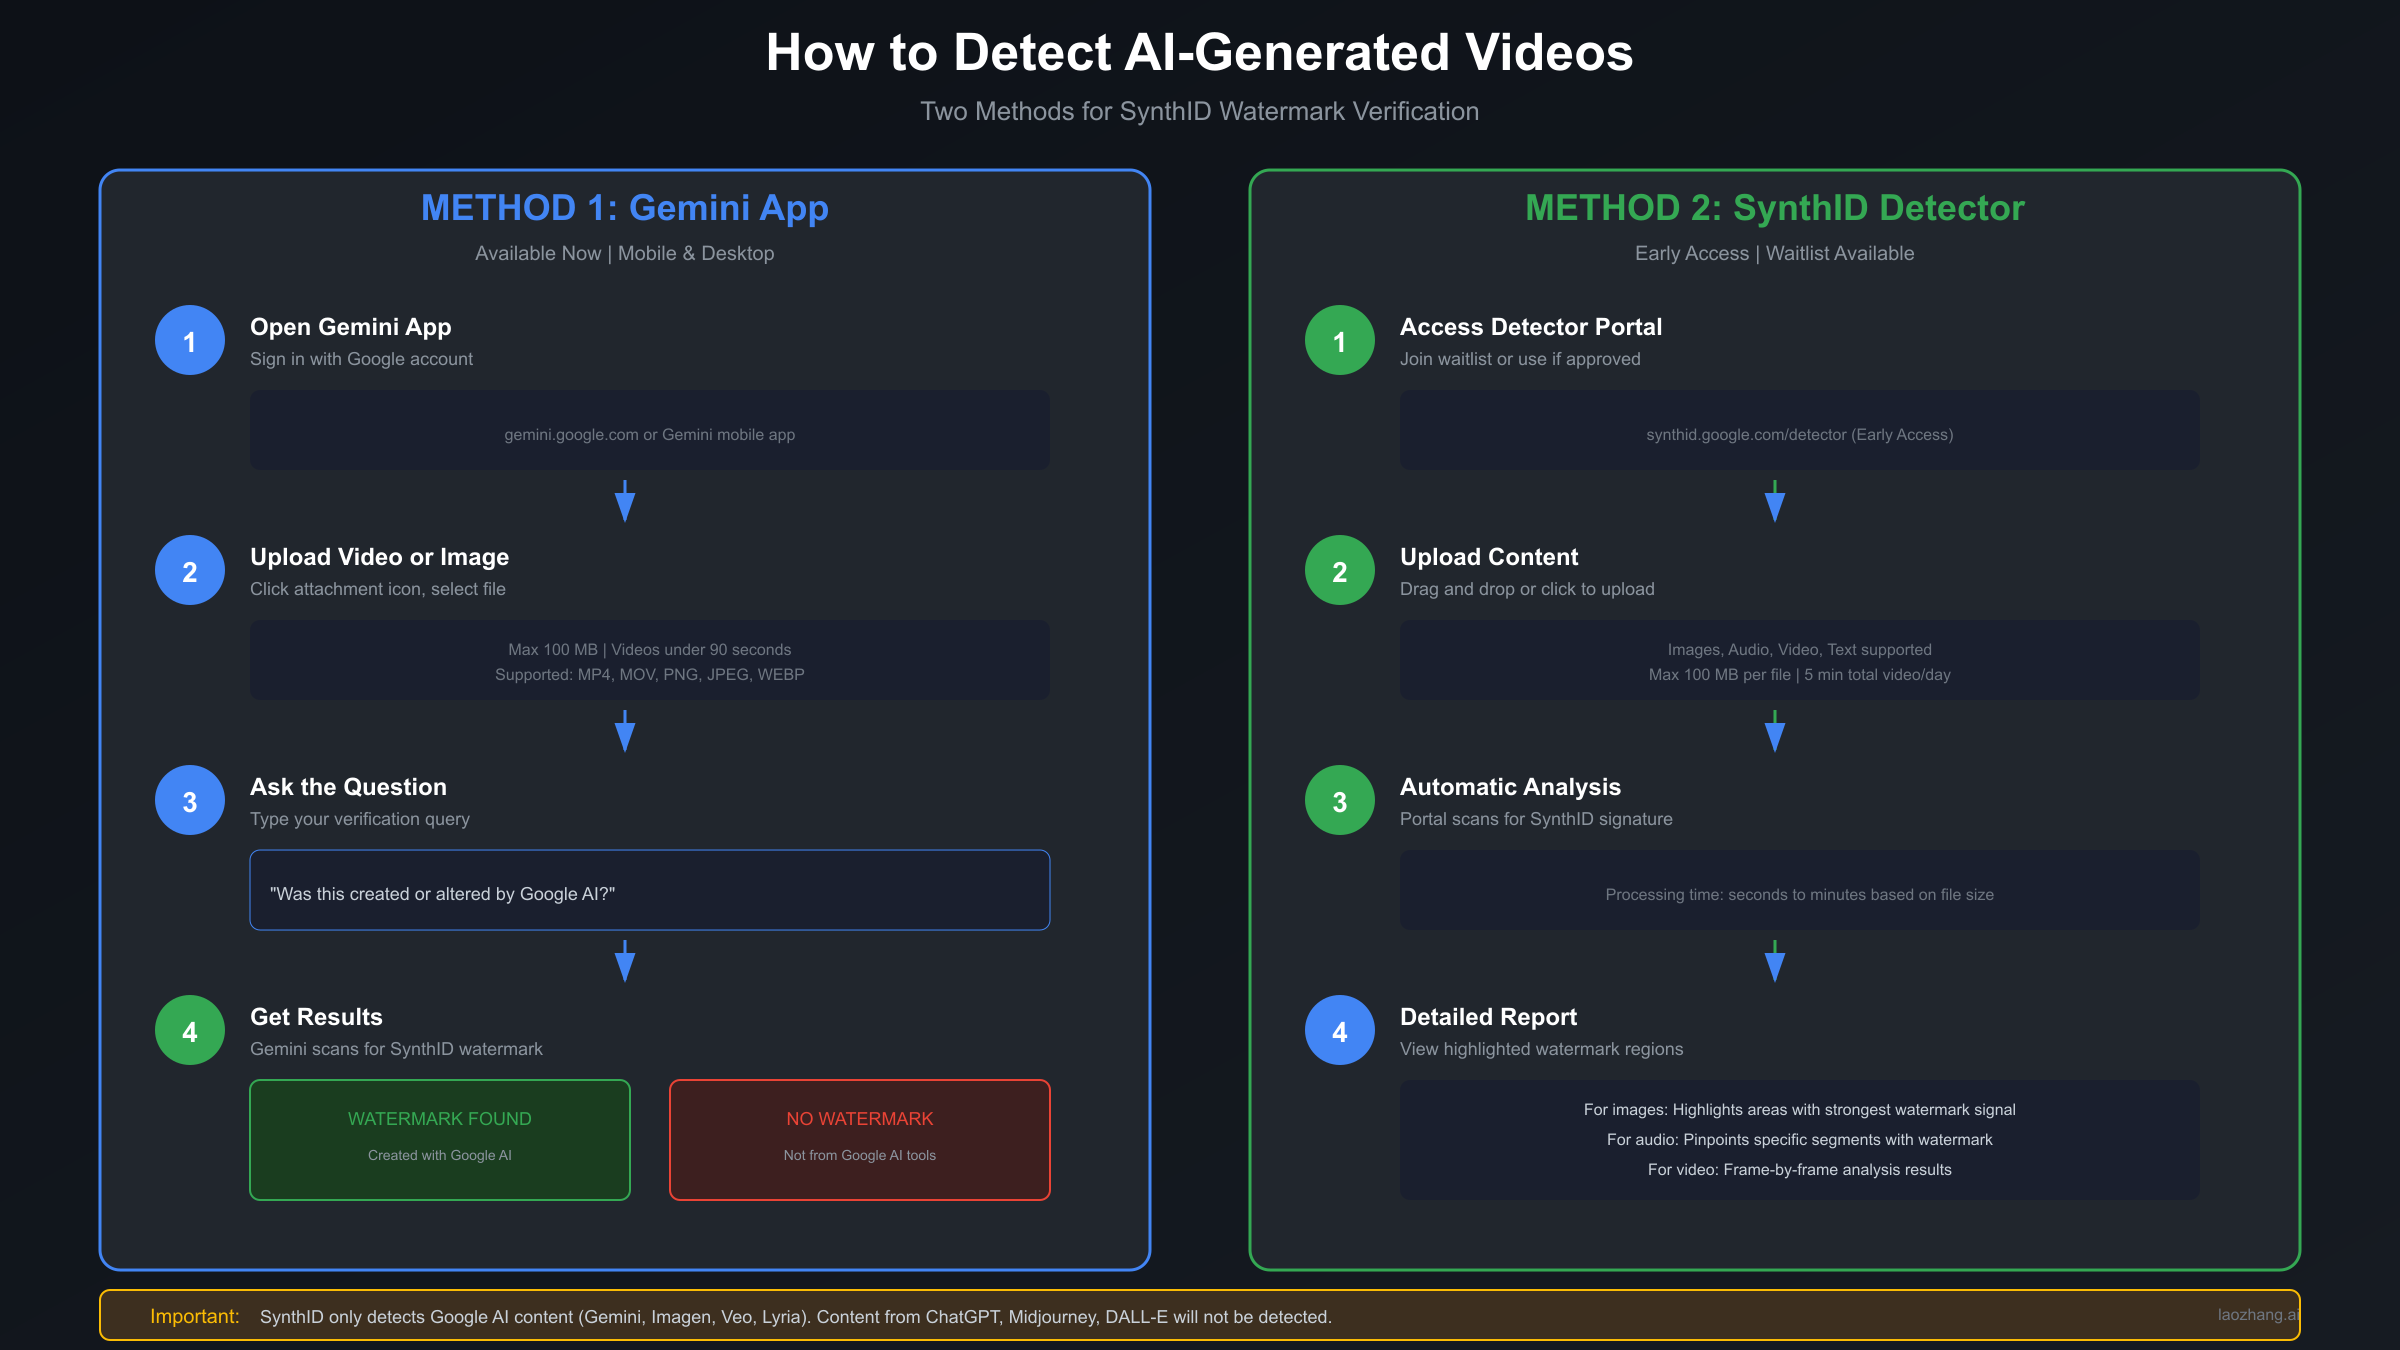2400x1350 pixels.
Task: Click the NO WATERMARK result box
Action: click(858, 1139)
